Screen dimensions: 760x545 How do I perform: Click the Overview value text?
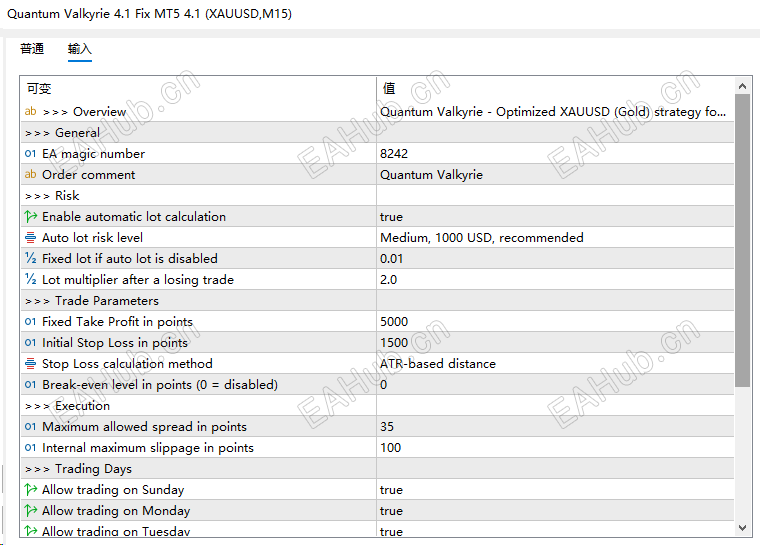(x=553, y=112)
